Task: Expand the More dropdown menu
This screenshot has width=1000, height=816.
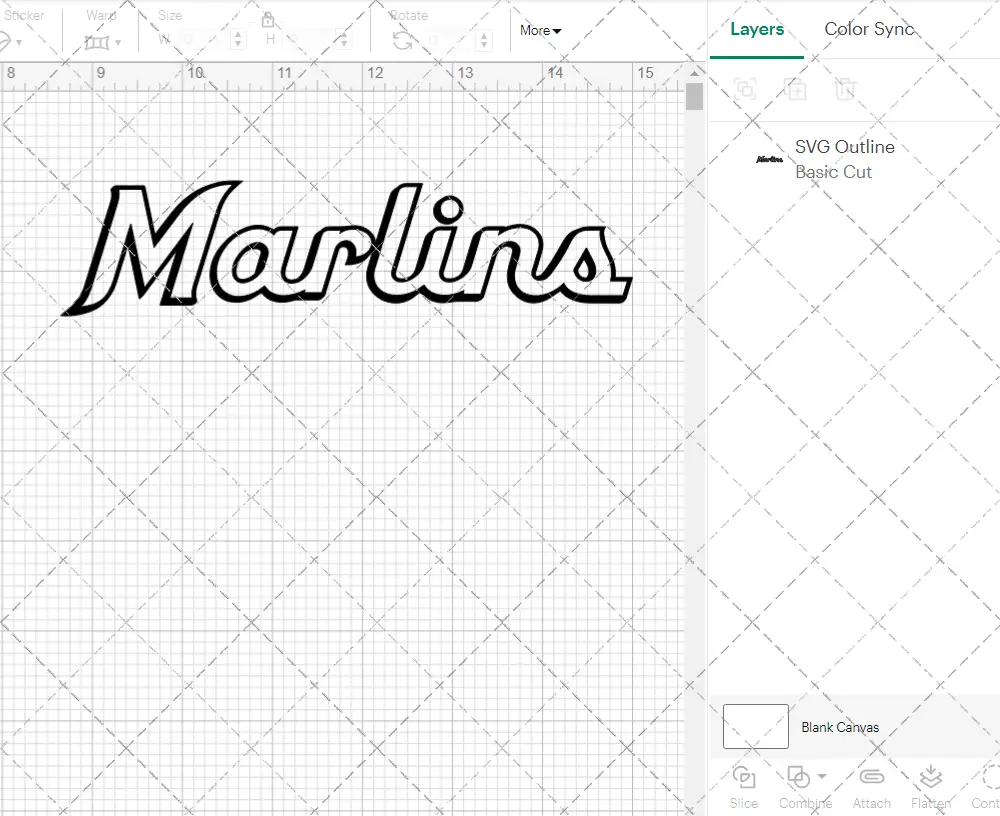Action: (x=540, y=31)
